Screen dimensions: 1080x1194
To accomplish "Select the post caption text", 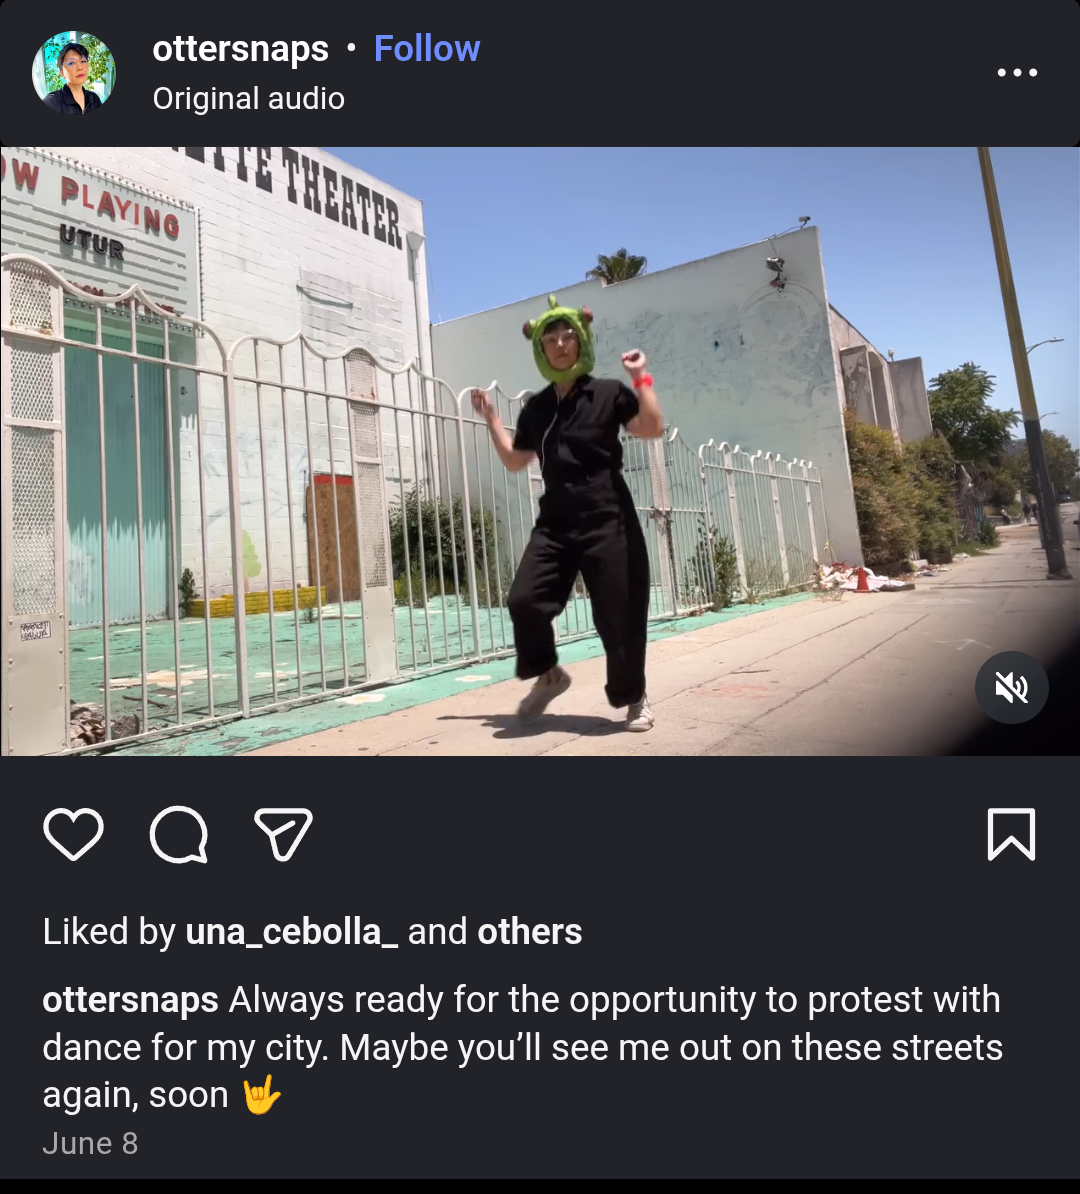I will click(522, 1047).
